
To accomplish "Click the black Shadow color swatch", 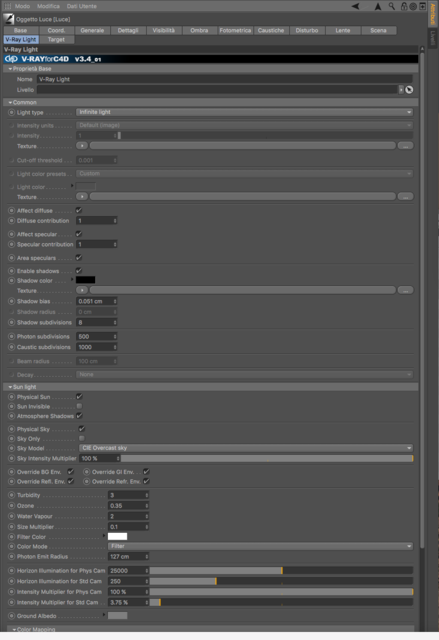I will [x=86, y=280].
